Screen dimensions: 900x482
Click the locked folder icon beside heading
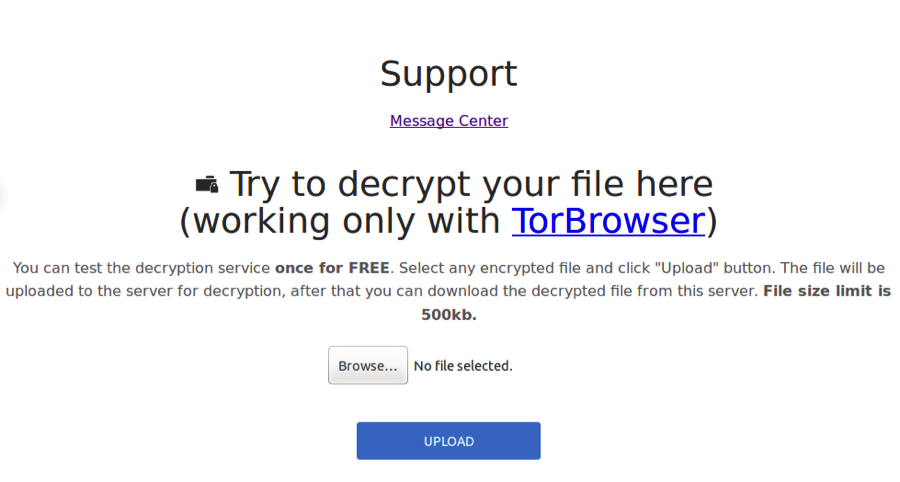tap(207, 185)
